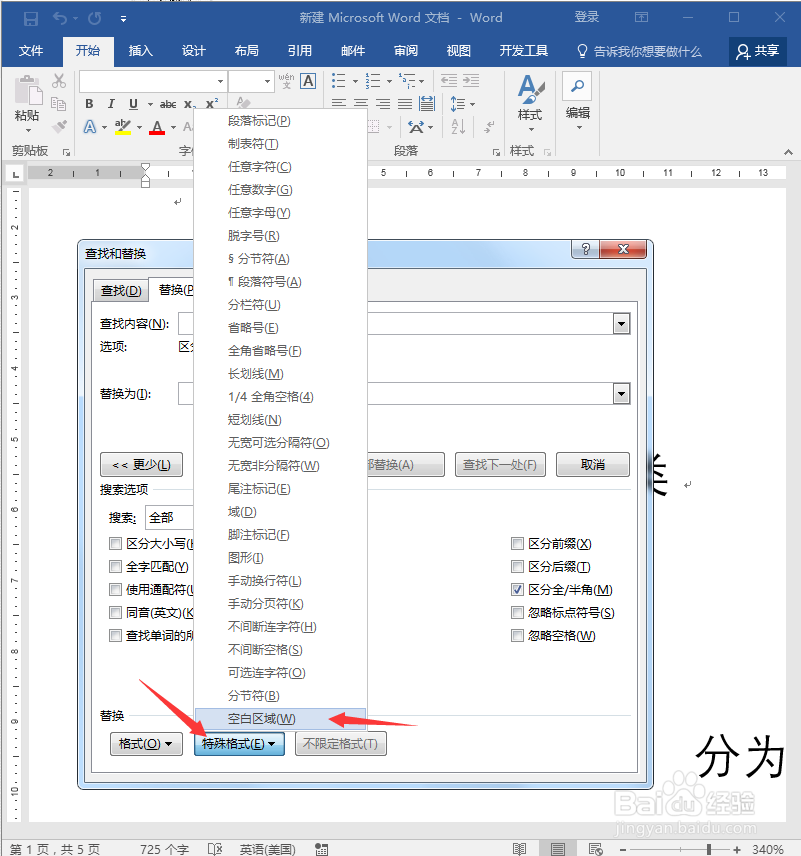801x856 pixels.
Task: Select the superscript formatting icon
Action: [x=210, y=103]
